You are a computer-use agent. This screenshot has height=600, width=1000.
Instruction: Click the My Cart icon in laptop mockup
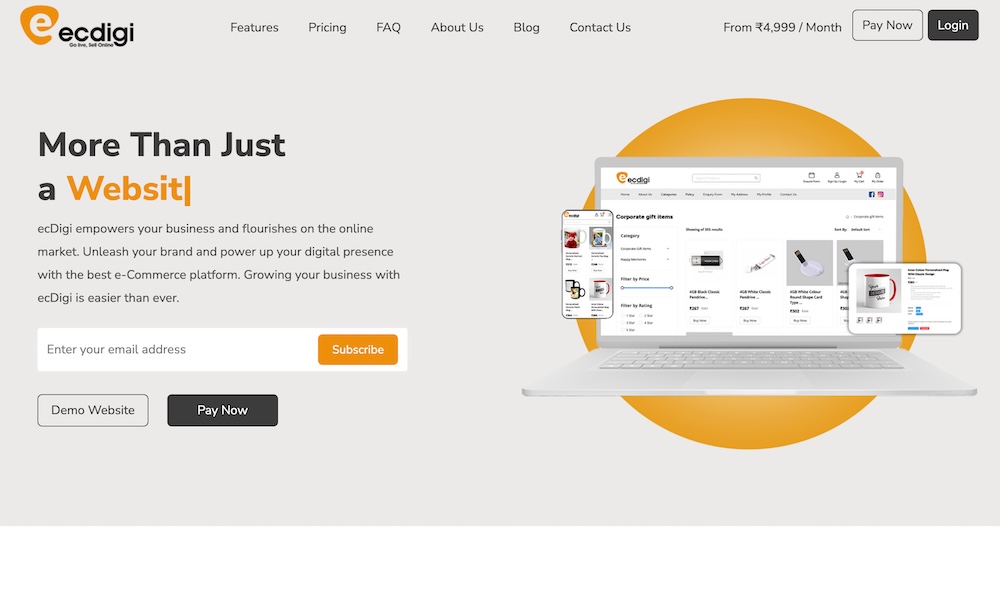click(859, 175)
